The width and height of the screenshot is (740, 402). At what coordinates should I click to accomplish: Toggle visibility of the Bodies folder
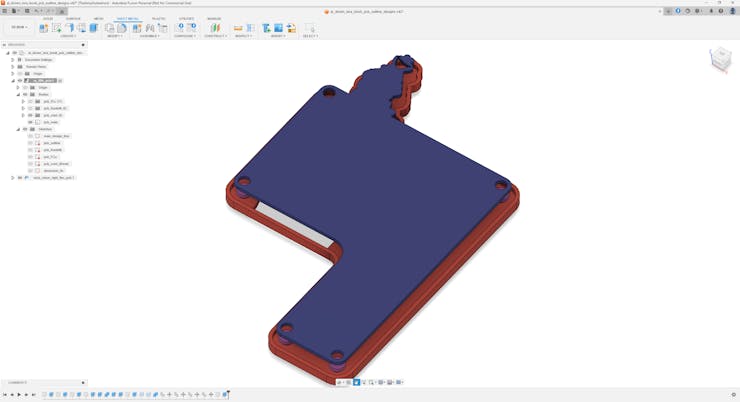pos(24,94)
